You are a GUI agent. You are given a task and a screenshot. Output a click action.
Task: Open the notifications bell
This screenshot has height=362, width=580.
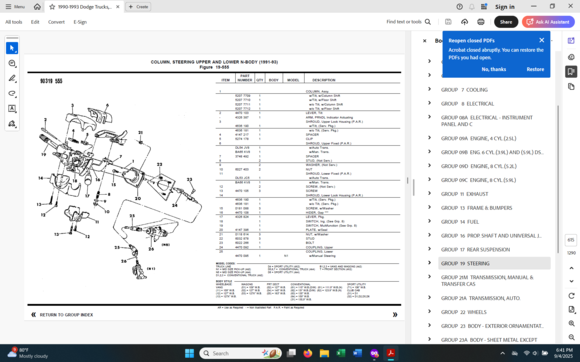[472, 7]
